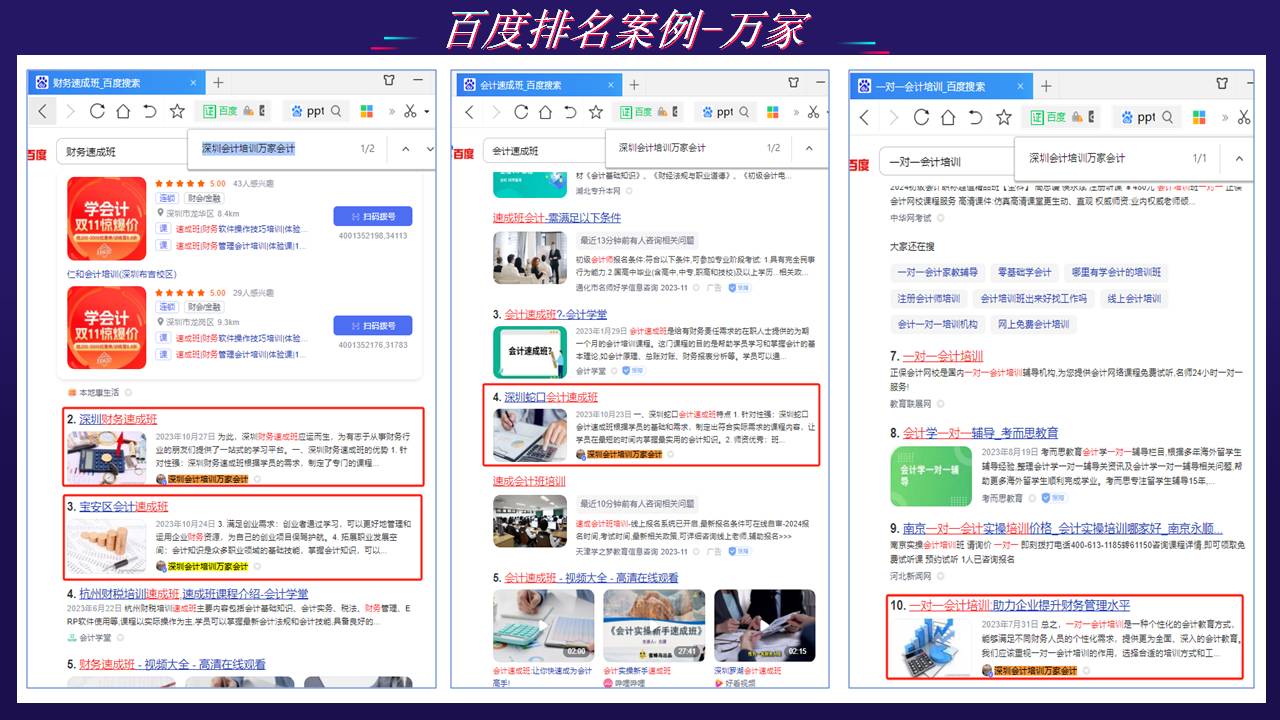Open the 深圳财务速成班 search result link
This screenshot has width=1280, height=720.
pyautogui.click(x=118, y=419)
